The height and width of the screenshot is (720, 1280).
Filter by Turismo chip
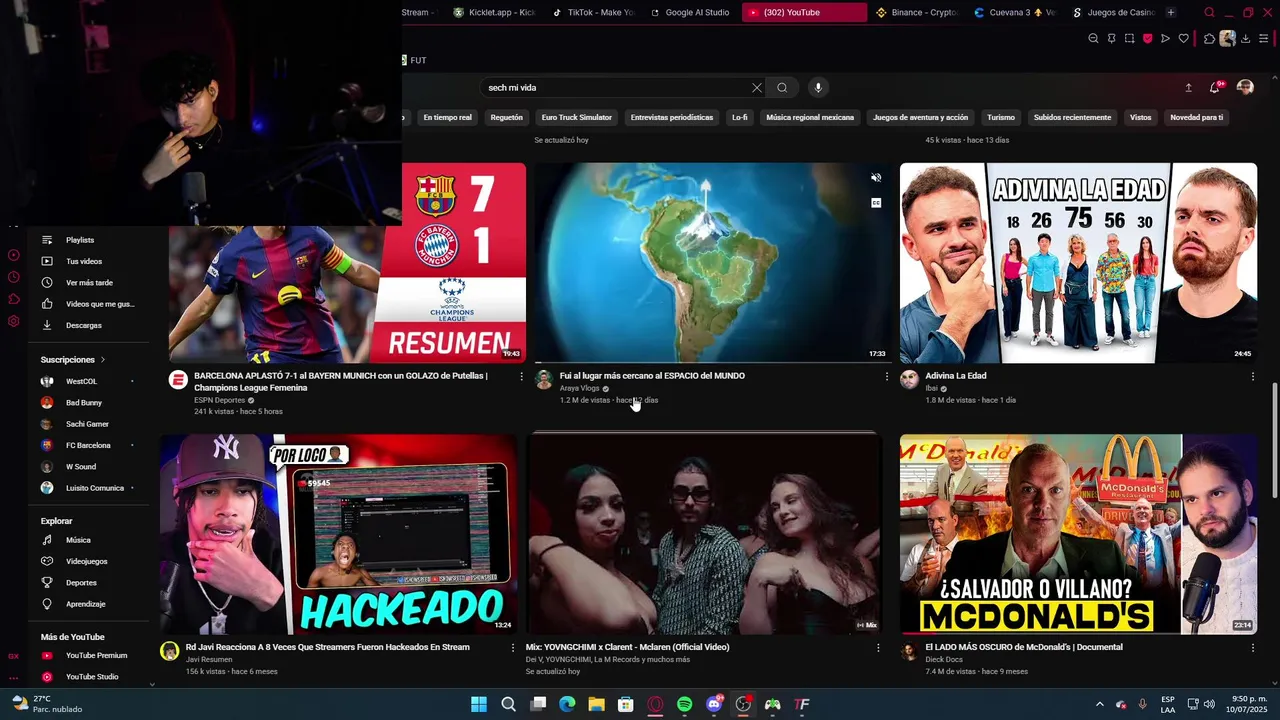point(1000,117)
